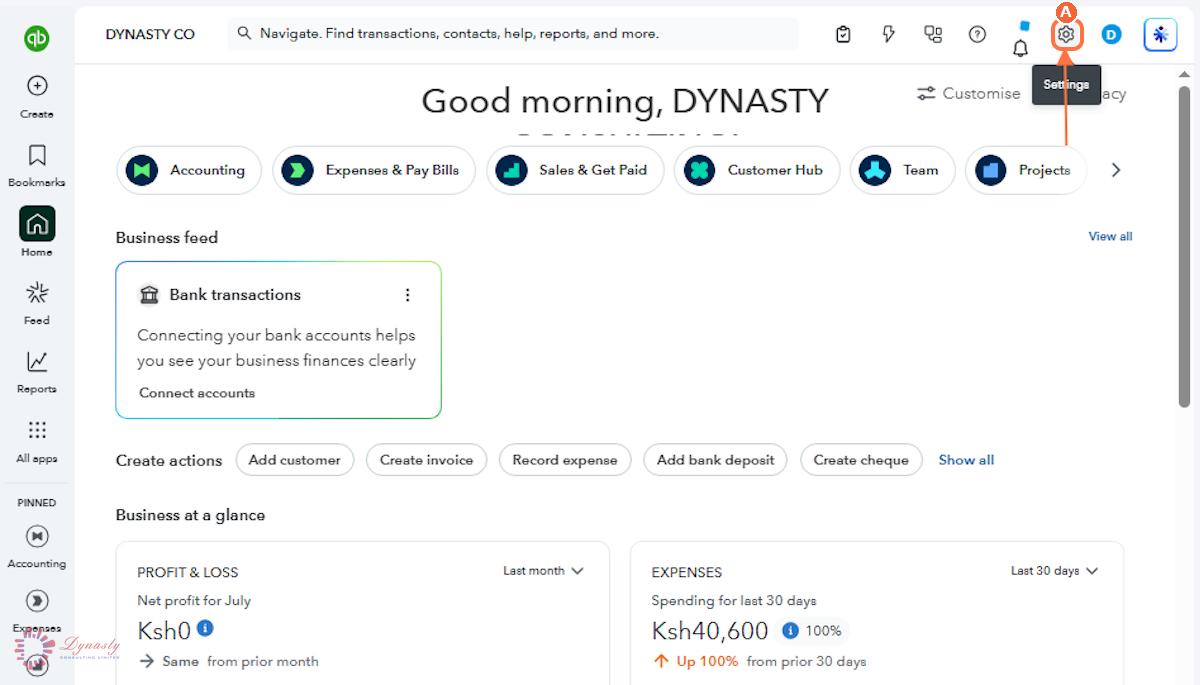
Task: Open pinned Expenses sidebar icon
Action: point(37,601)
